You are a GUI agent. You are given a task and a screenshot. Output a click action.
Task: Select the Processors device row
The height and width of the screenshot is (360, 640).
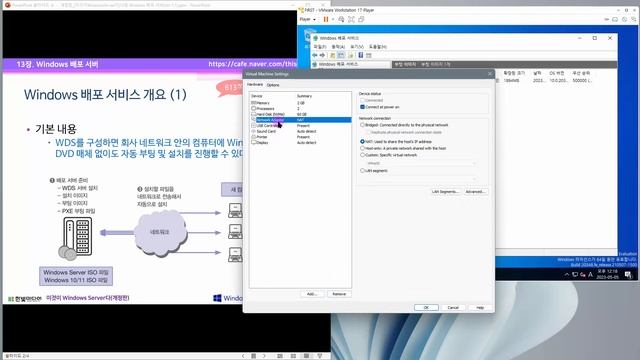301,109
